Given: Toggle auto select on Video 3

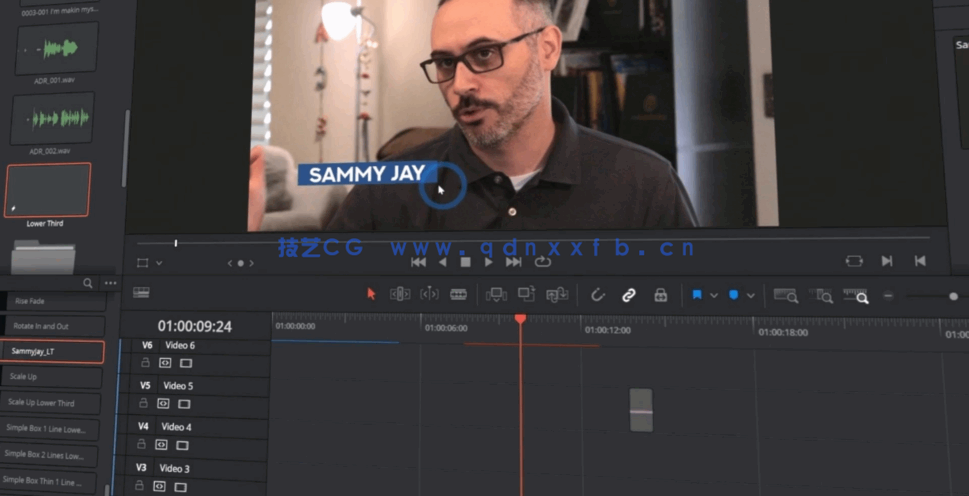Looking at the screenshot, I should pyautogui.click(x=159, y=486).
